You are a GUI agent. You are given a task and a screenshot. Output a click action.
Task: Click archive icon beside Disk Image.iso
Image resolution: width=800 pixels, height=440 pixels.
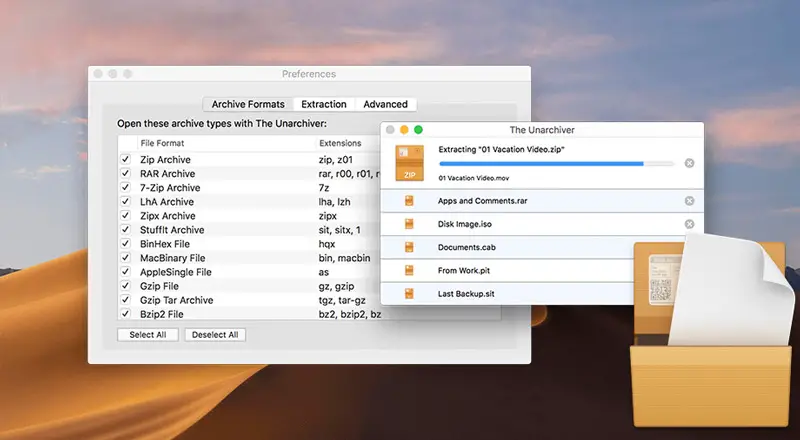click(x=409, y=224)
